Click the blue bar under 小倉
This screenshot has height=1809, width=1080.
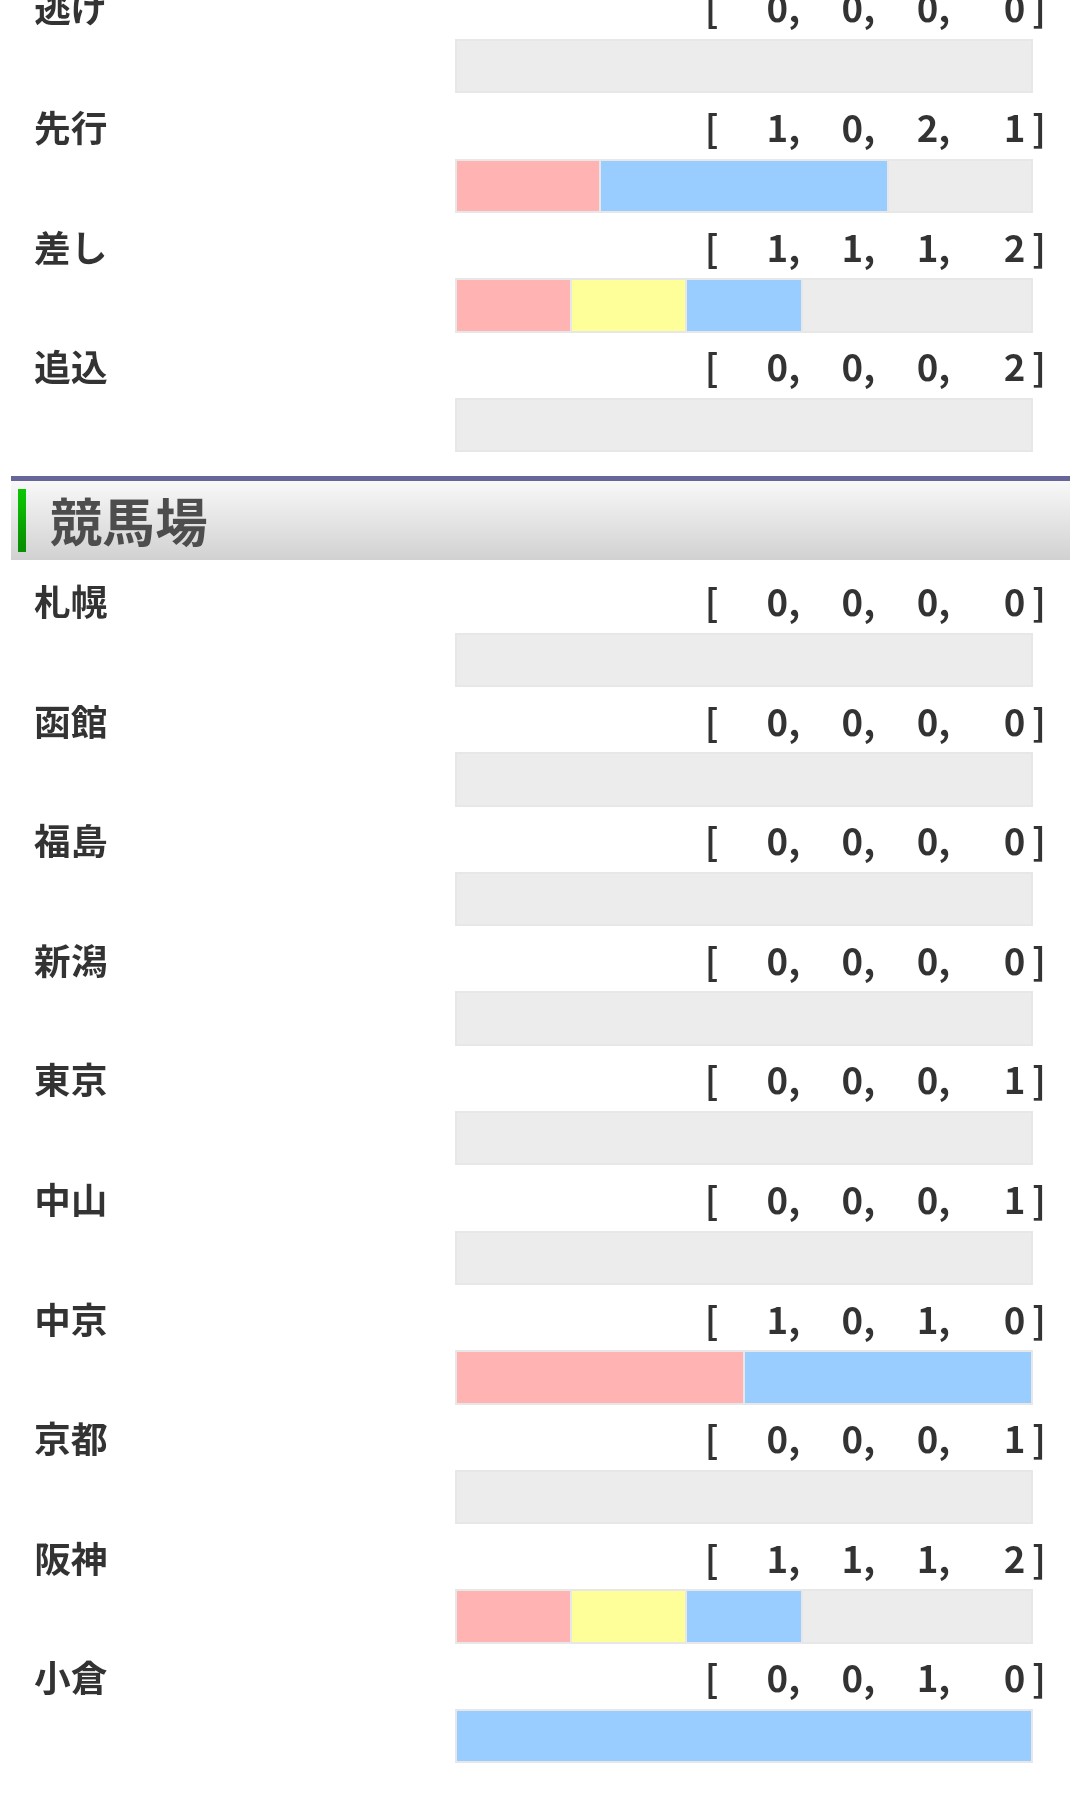pyautogui.click(x=744, y=1736)
